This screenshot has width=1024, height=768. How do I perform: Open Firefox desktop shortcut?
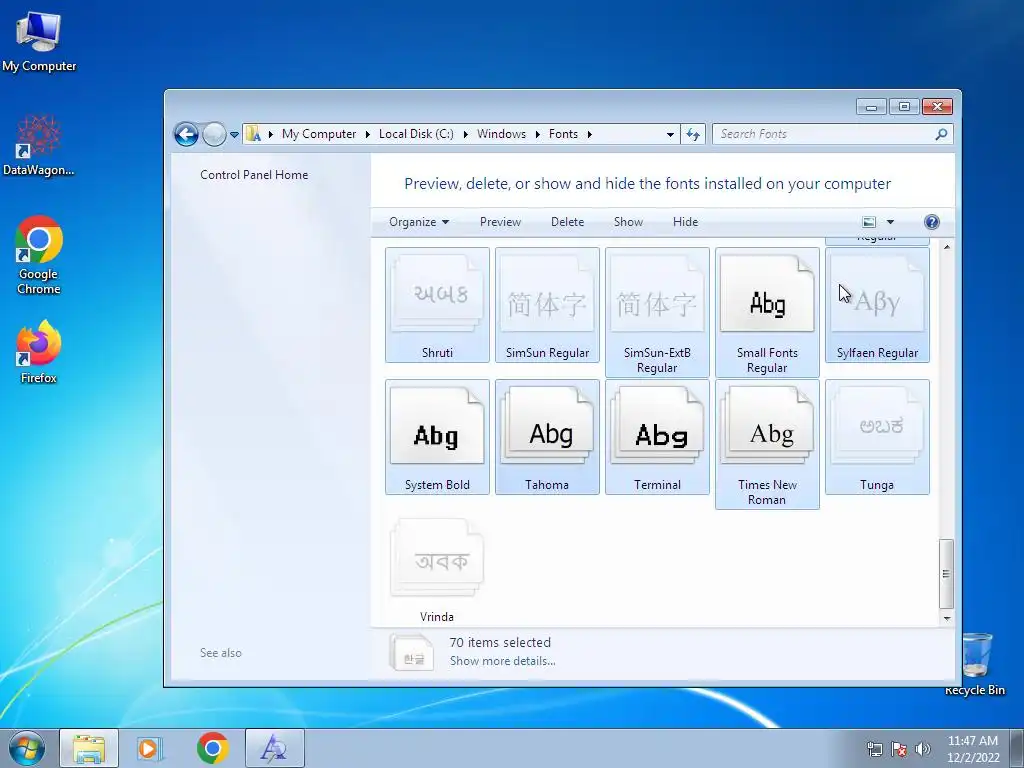39,352
